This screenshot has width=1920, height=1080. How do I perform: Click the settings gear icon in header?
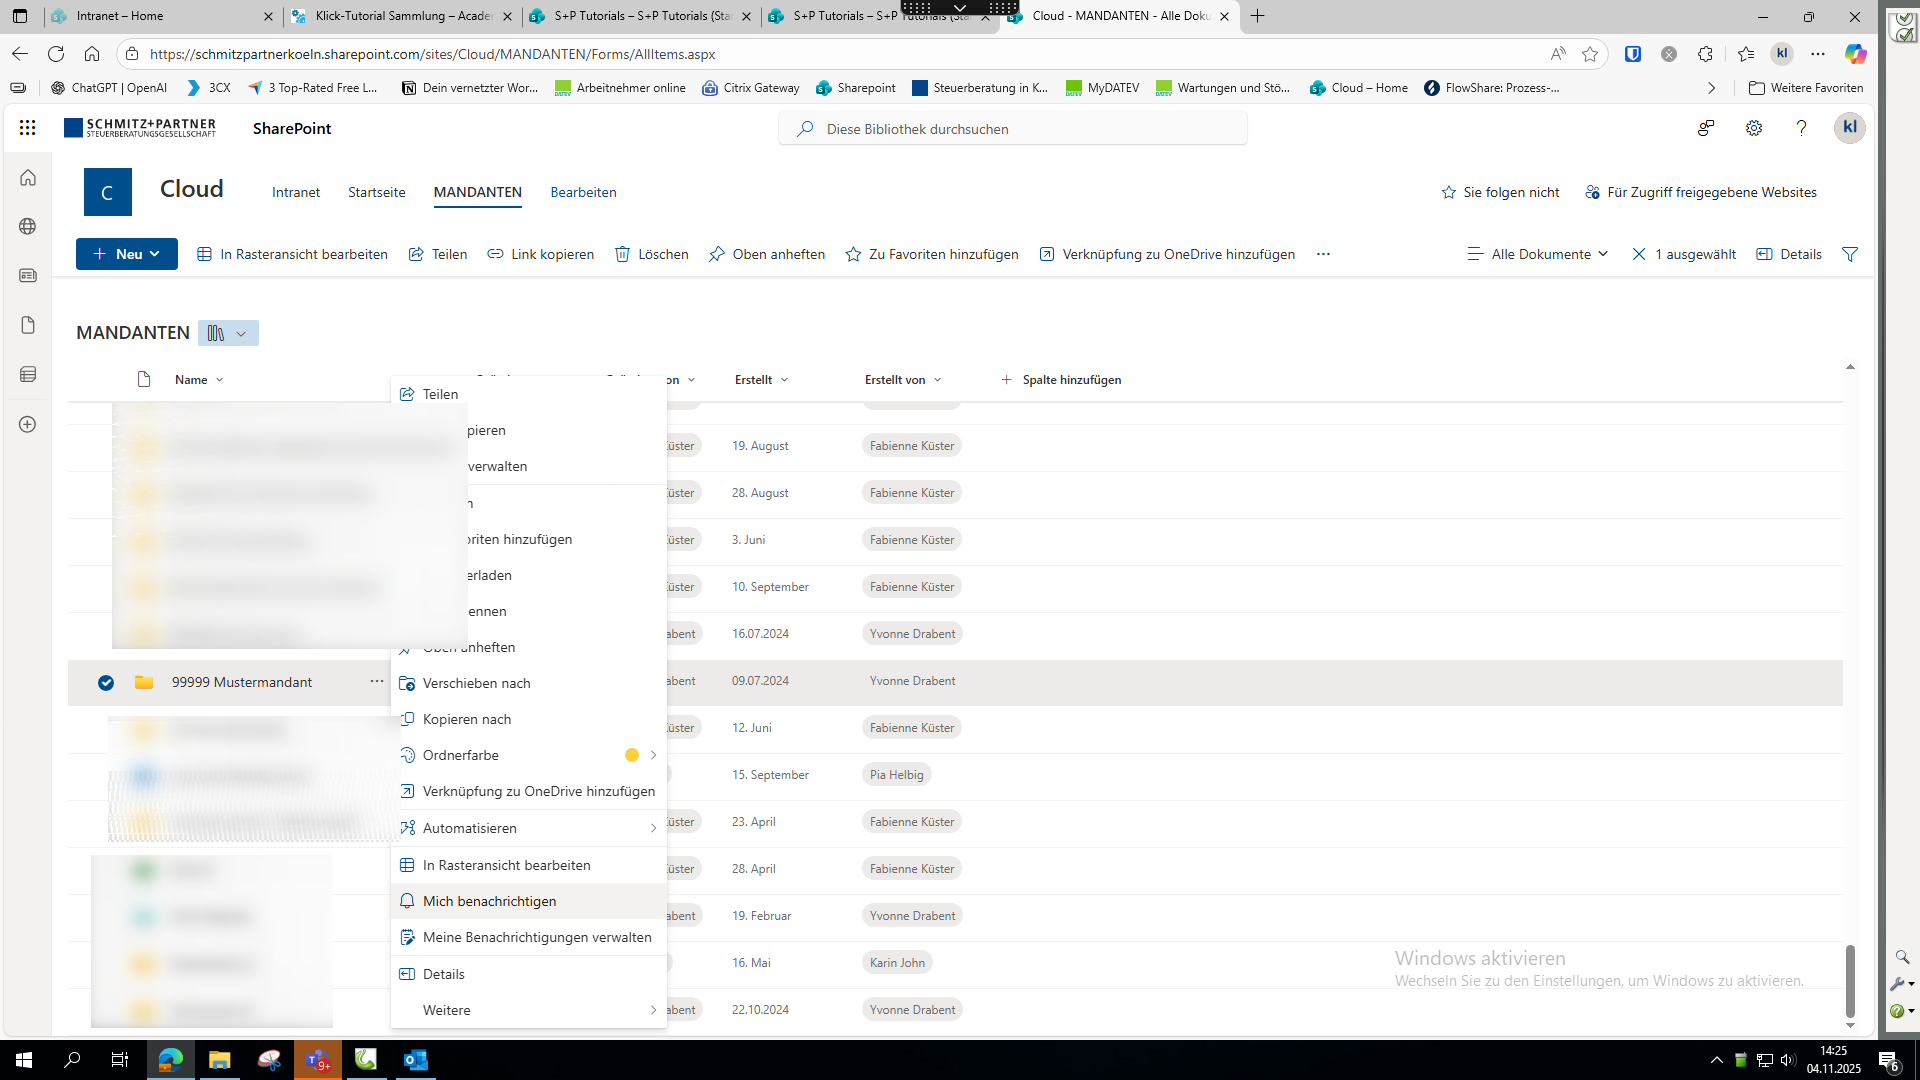(x=1753, y=128)
